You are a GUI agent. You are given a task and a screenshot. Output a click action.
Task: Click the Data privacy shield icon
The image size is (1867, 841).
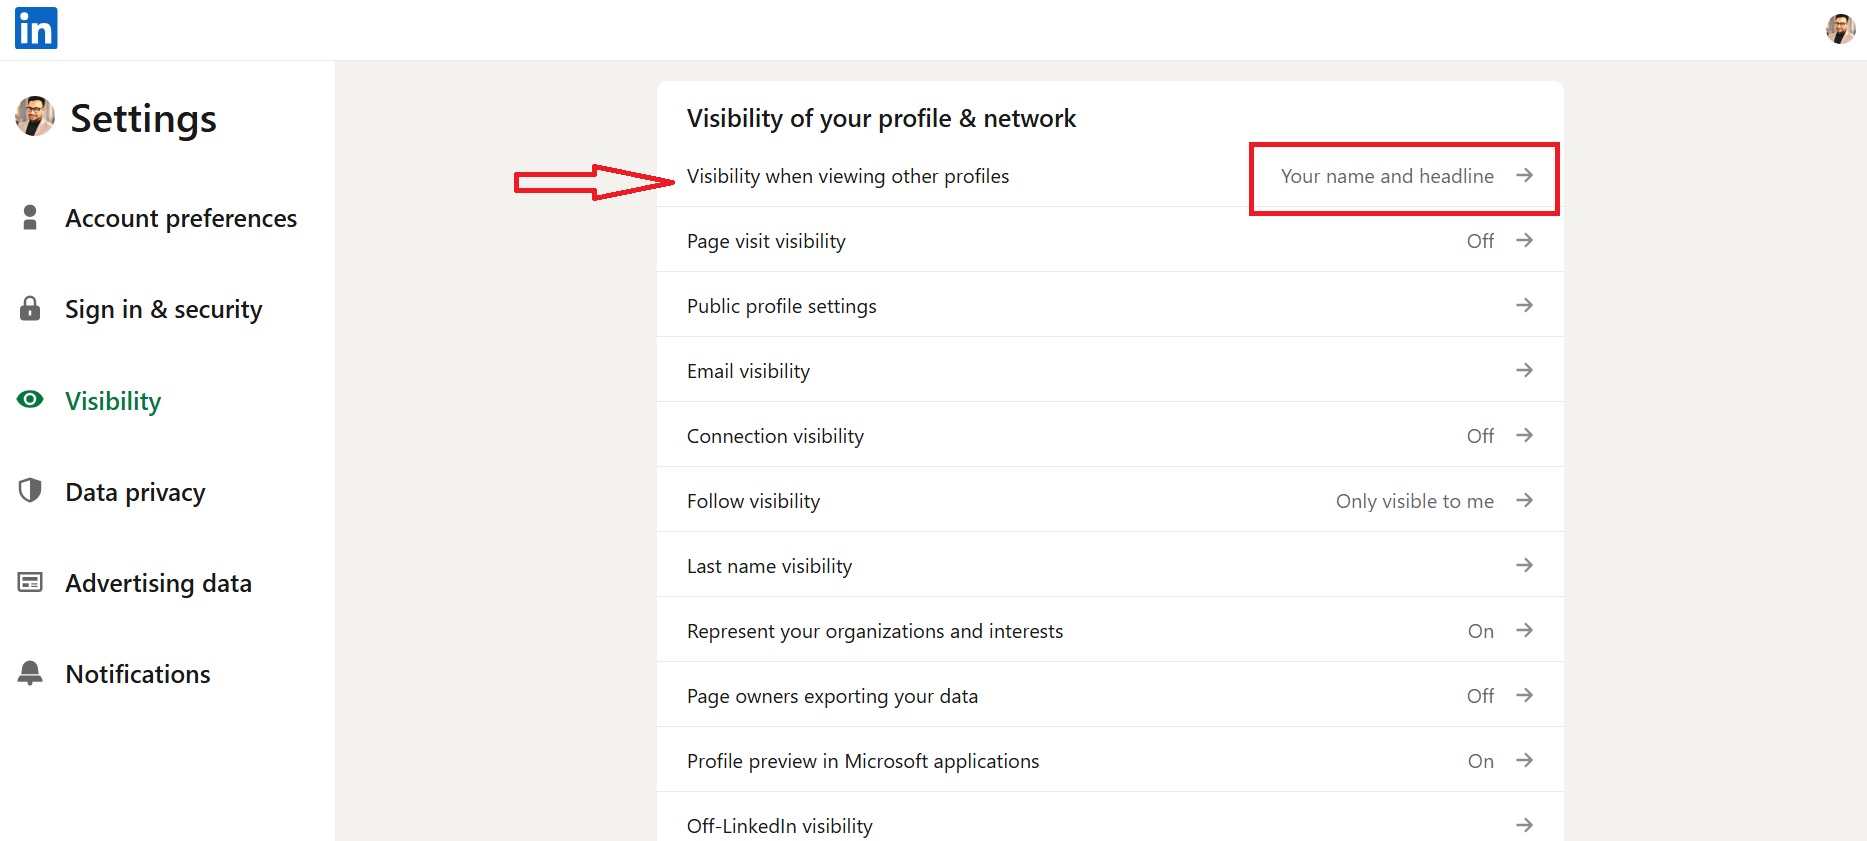pos(30,490)
